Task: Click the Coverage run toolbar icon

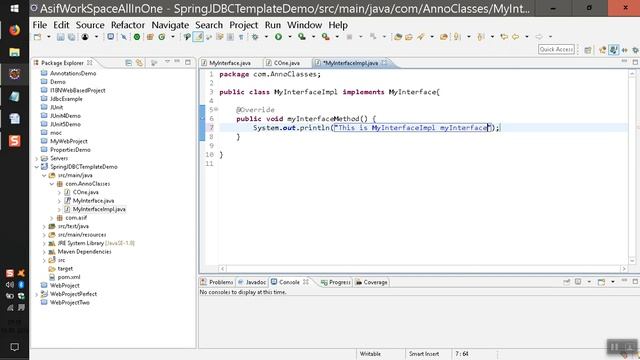Action: (302, 37)
